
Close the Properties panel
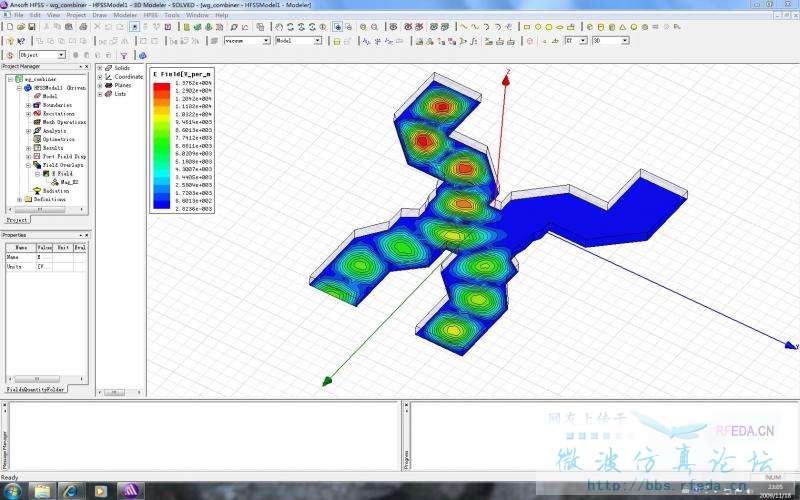tap(86, 235)
